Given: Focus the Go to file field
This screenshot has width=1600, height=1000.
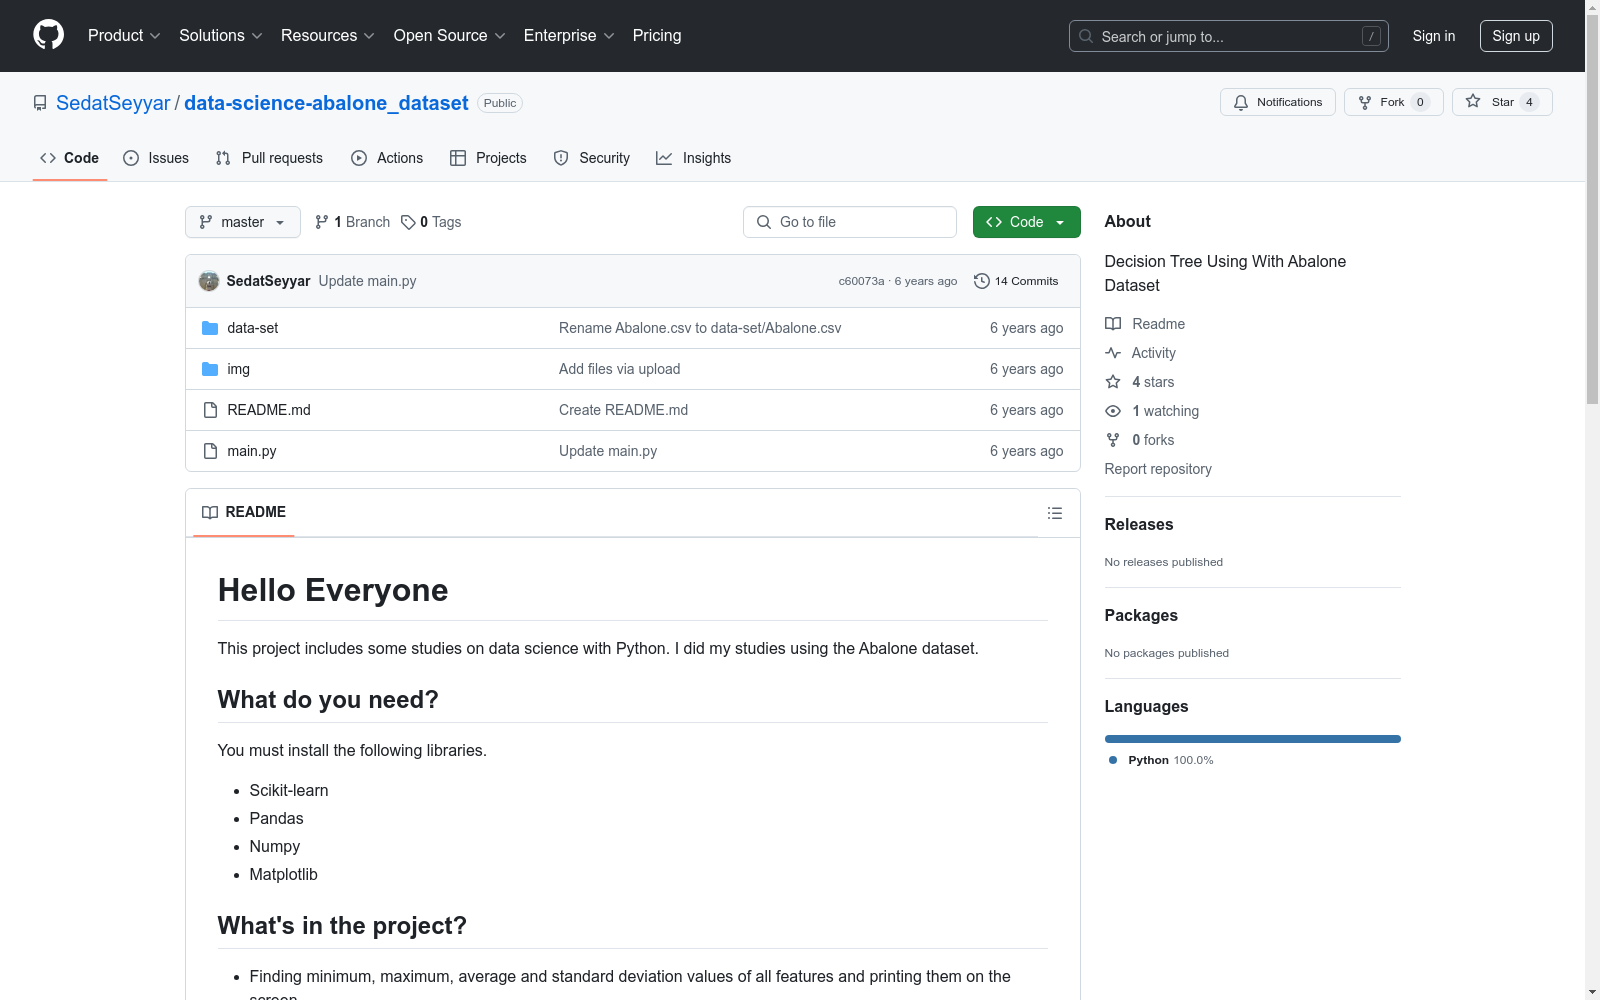Looking at the screenshot, I should pyautogui.click(x=850, y=222).
